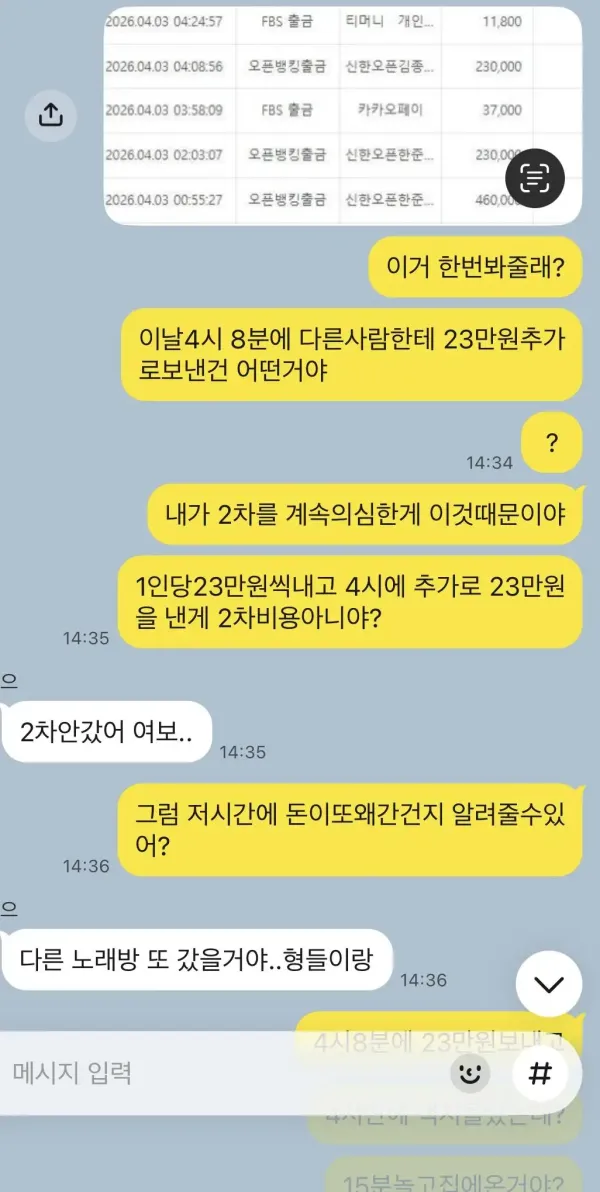This screenshot has width=600, height=1192.
Task: Jump to latest messages with down chevron
Action: point(549,984)
